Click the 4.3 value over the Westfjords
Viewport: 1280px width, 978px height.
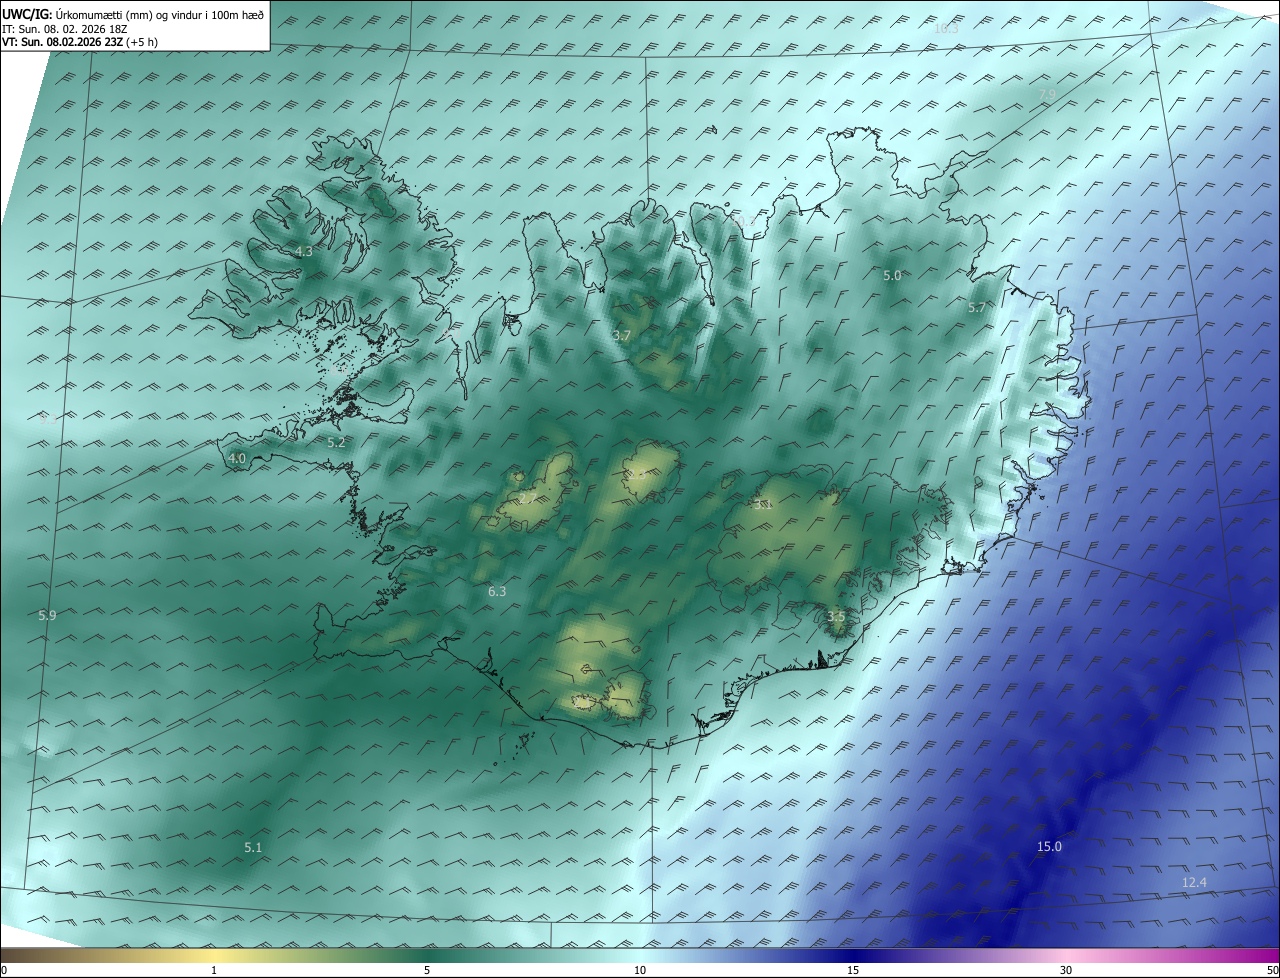304,252
